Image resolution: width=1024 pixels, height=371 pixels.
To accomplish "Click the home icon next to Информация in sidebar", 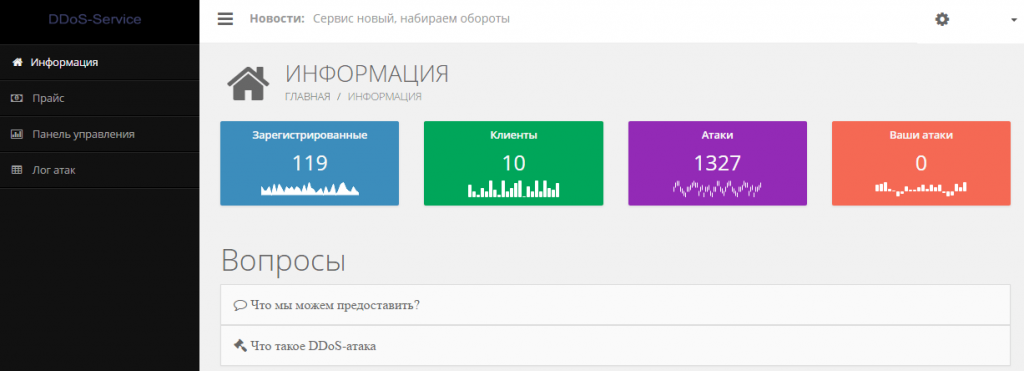I will [x=18, y=63].
